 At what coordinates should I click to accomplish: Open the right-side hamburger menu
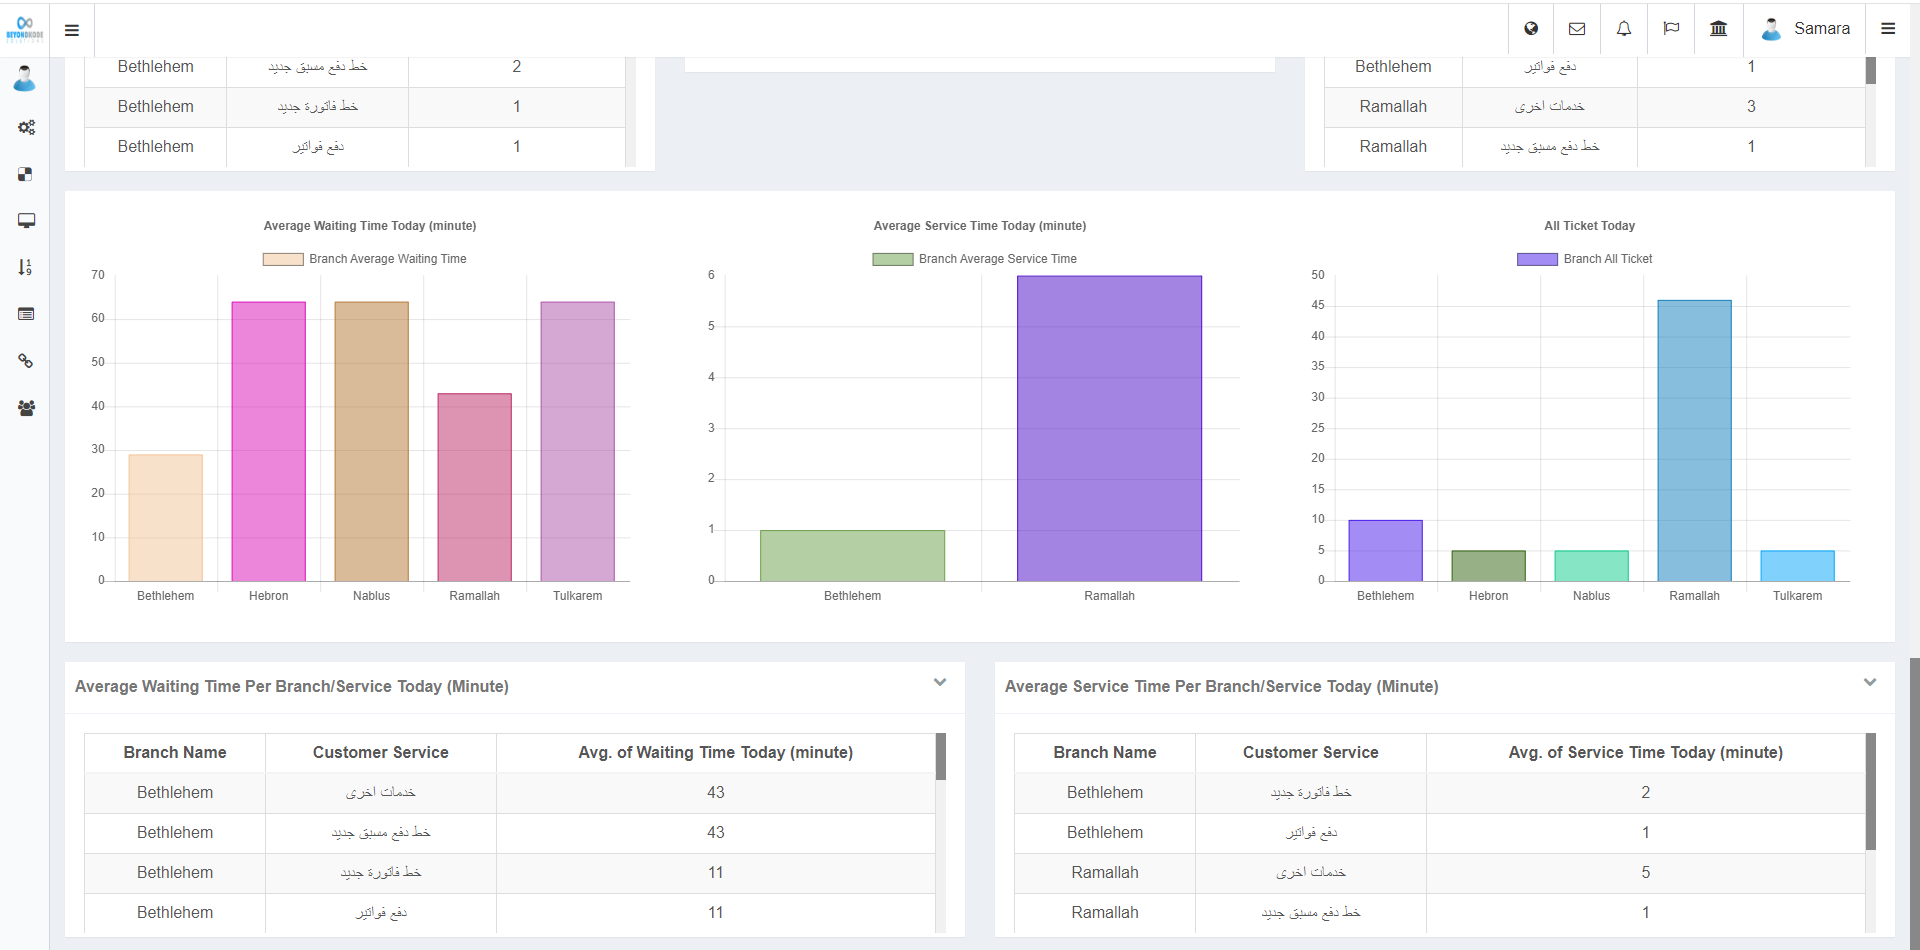(1888, 29)
